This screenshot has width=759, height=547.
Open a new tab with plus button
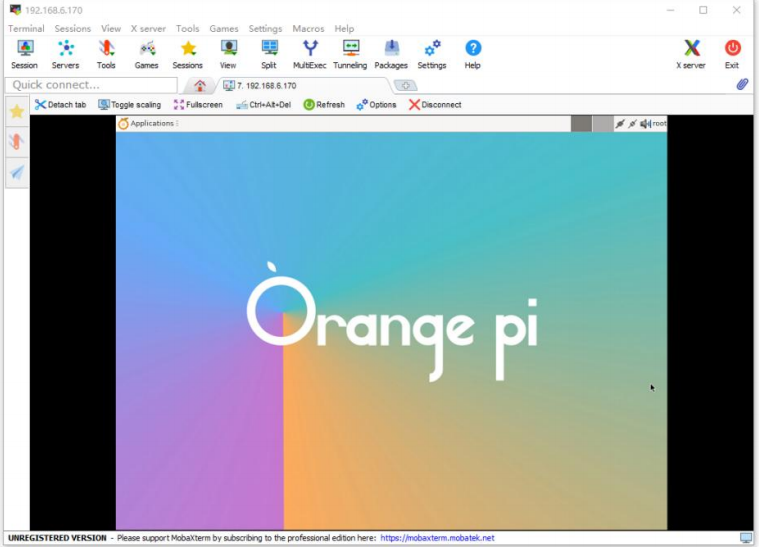pos(406,86)
